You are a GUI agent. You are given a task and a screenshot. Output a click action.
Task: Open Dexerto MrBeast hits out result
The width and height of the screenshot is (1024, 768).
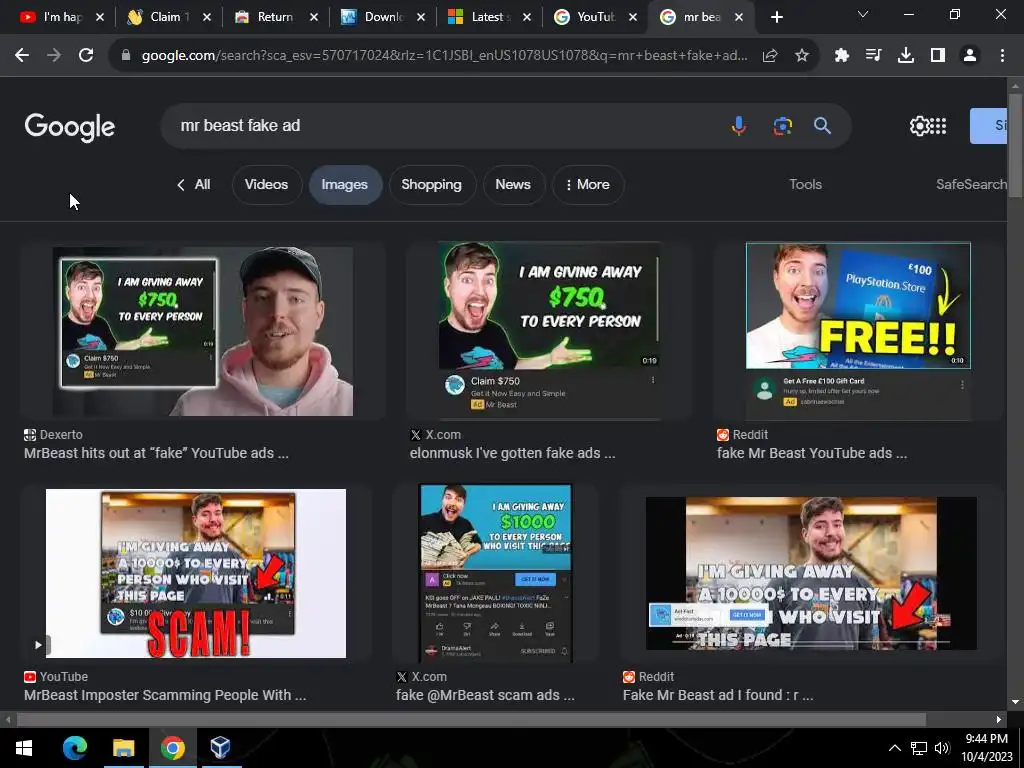click(x=156, y=453)
